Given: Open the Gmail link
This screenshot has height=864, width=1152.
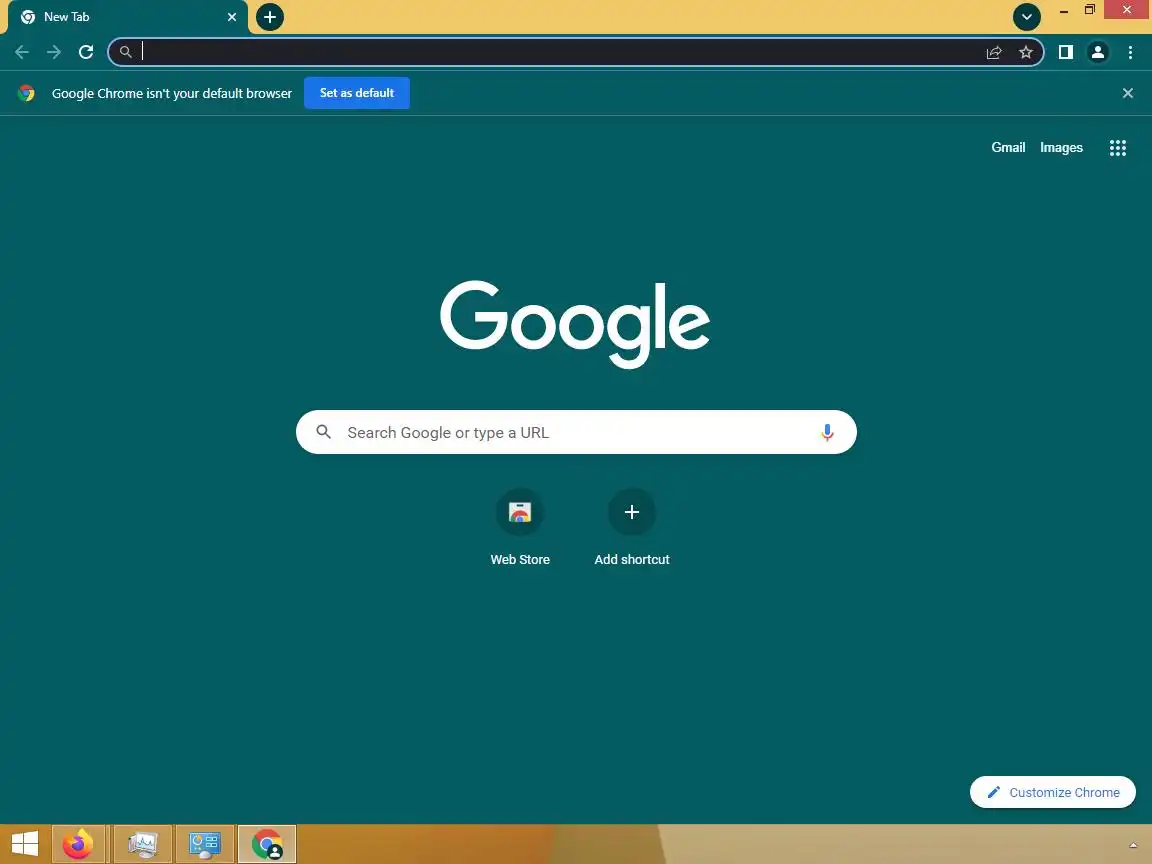Looking at the screenshot, I should pyautogui.click(x=1008, y=148).
